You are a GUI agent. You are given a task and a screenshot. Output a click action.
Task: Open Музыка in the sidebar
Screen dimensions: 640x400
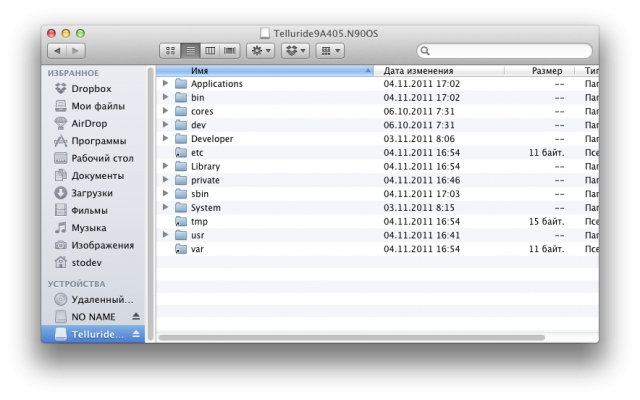(80, 228)
